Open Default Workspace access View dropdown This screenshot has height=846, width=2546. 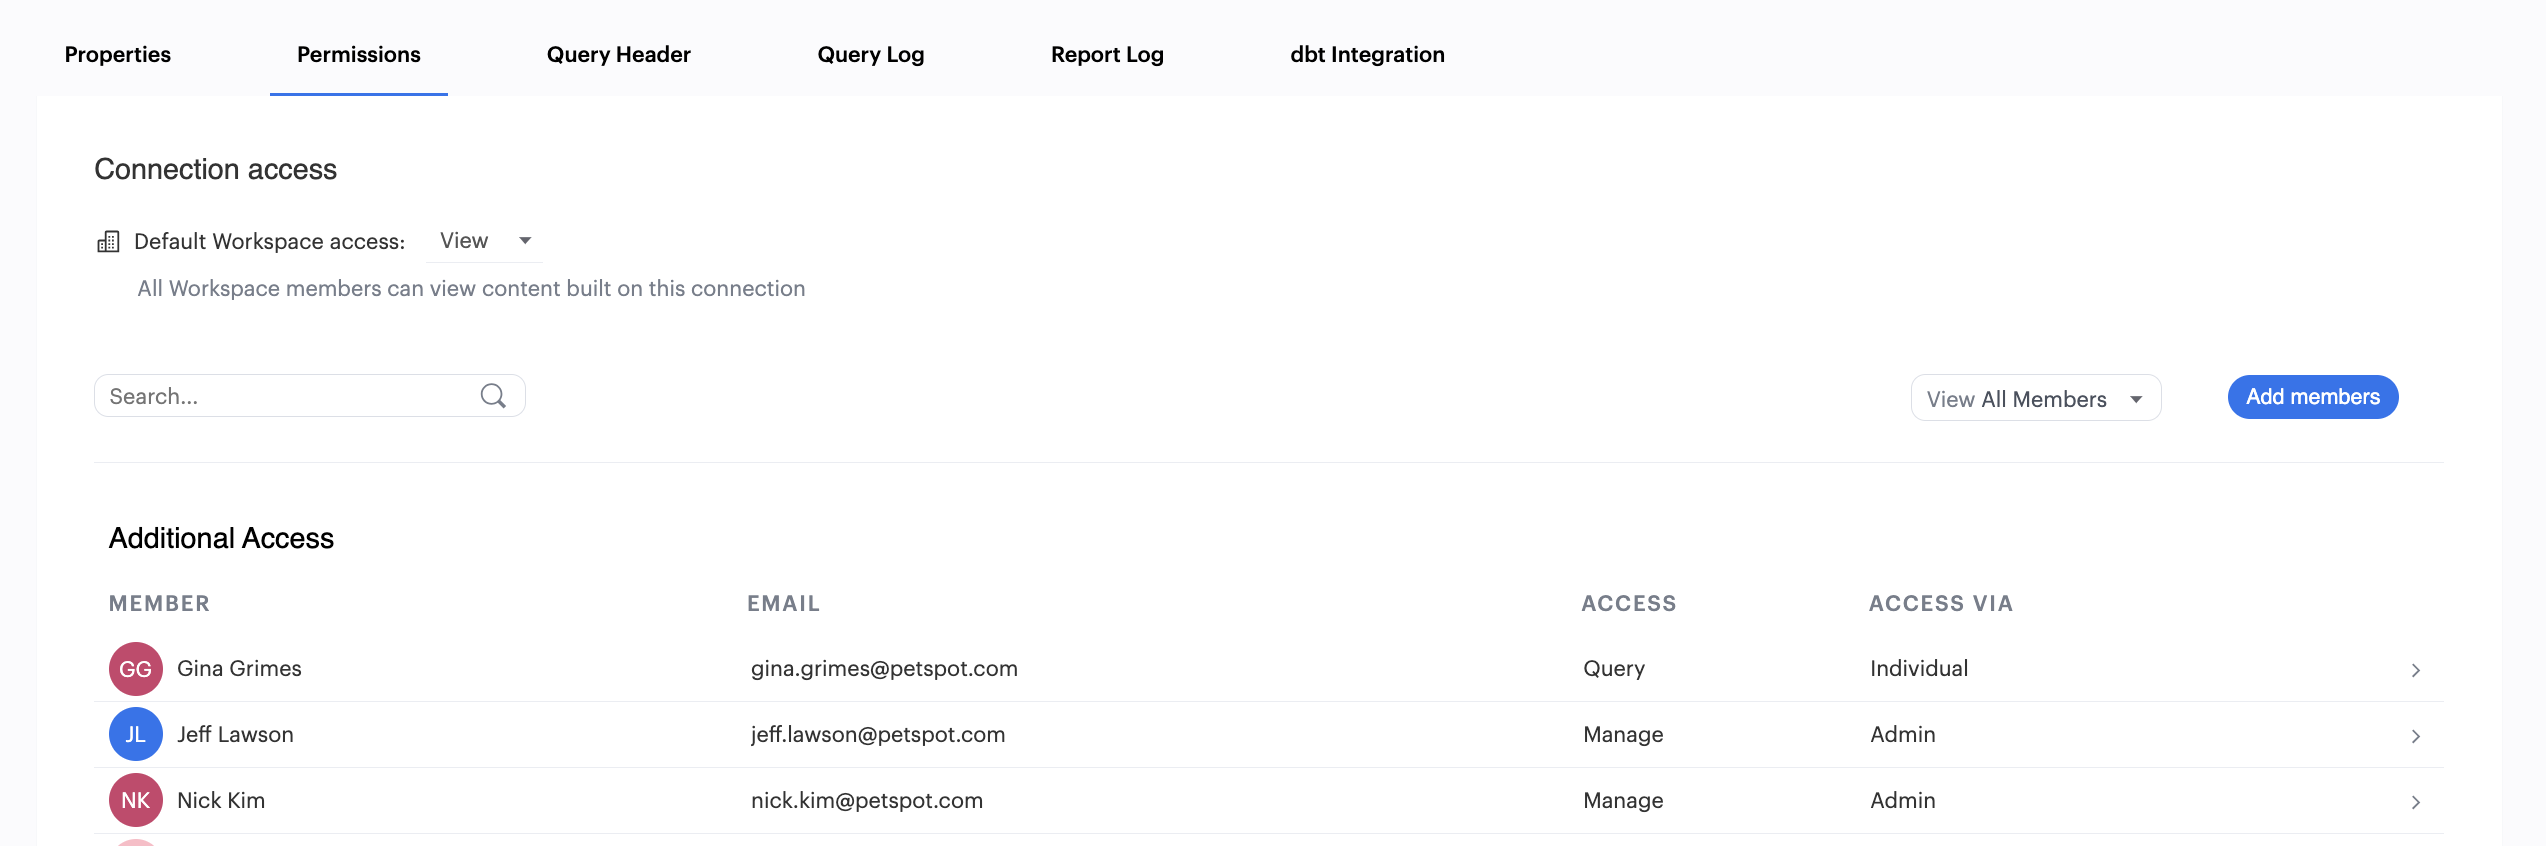pos(485,241)
